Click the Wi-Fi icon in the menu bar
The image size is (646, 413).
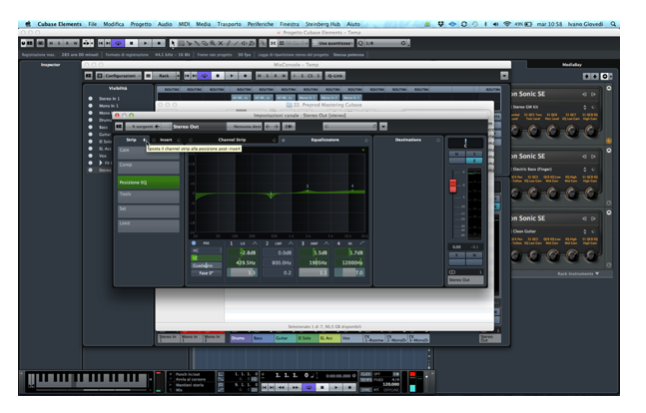click(x=507, y=24)
